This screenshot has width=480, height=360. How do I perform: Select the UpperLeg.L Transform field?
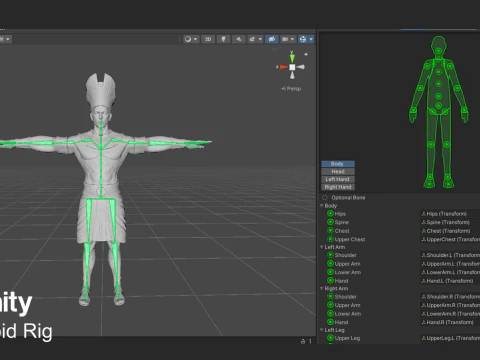pos(450,338)
